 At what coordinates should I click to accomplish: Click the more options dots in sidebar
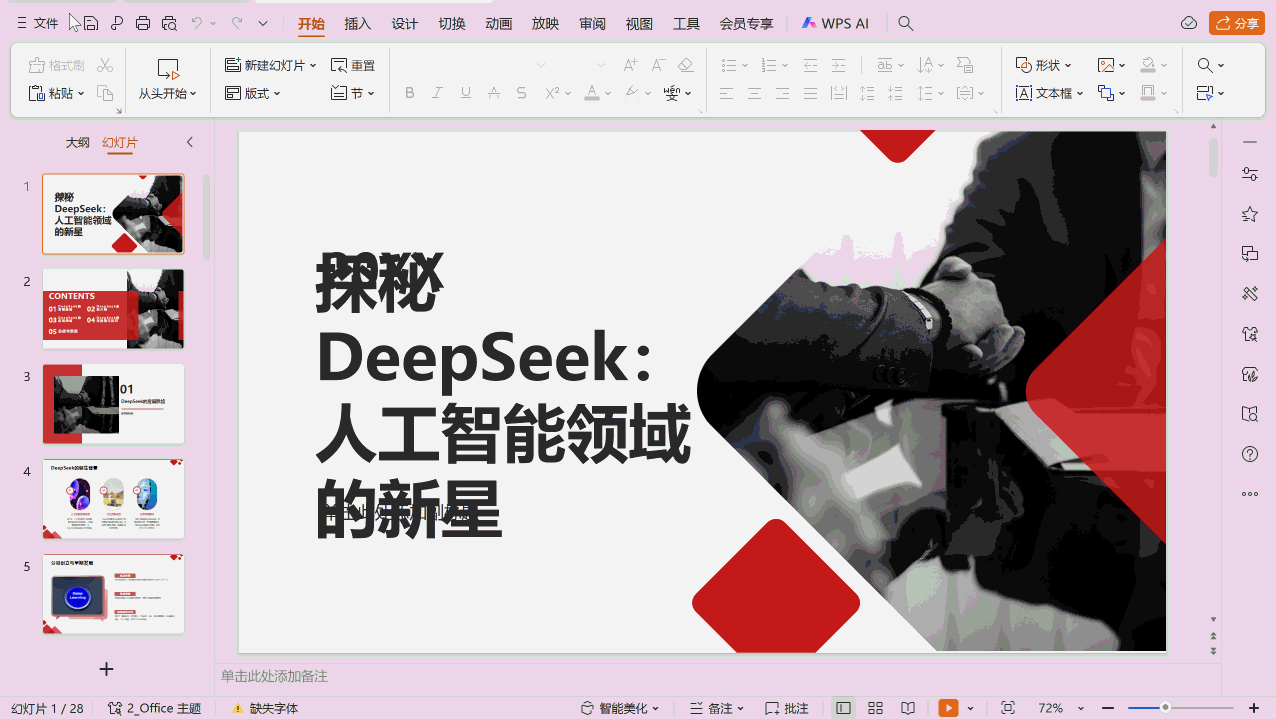click(x=1249, y=494)
